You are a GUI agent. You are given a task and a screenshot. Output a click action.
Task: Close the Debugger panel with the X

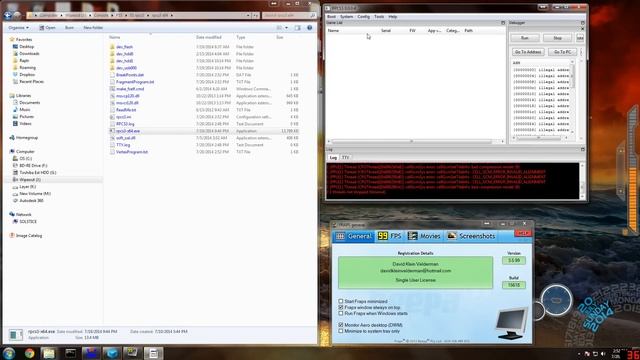pyautogui.click(x=582, y=29)
